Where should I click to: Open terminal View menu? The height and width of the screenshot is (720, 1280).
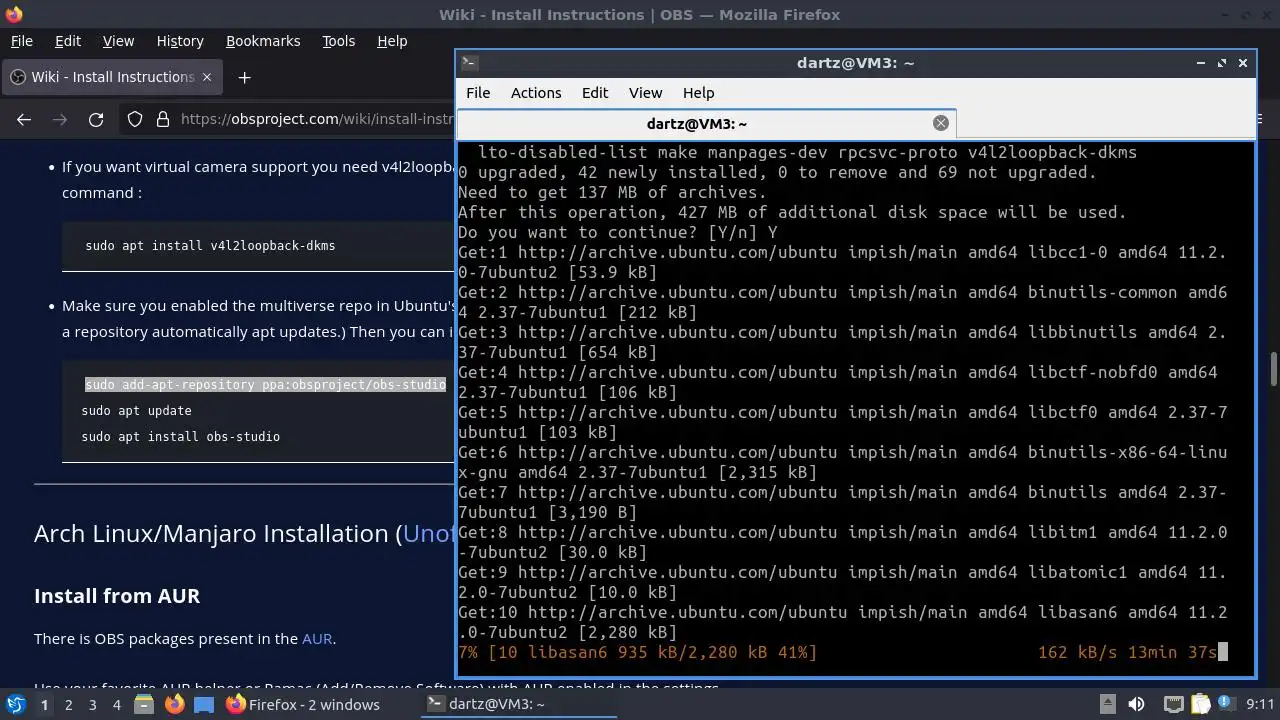click(645, 92)
